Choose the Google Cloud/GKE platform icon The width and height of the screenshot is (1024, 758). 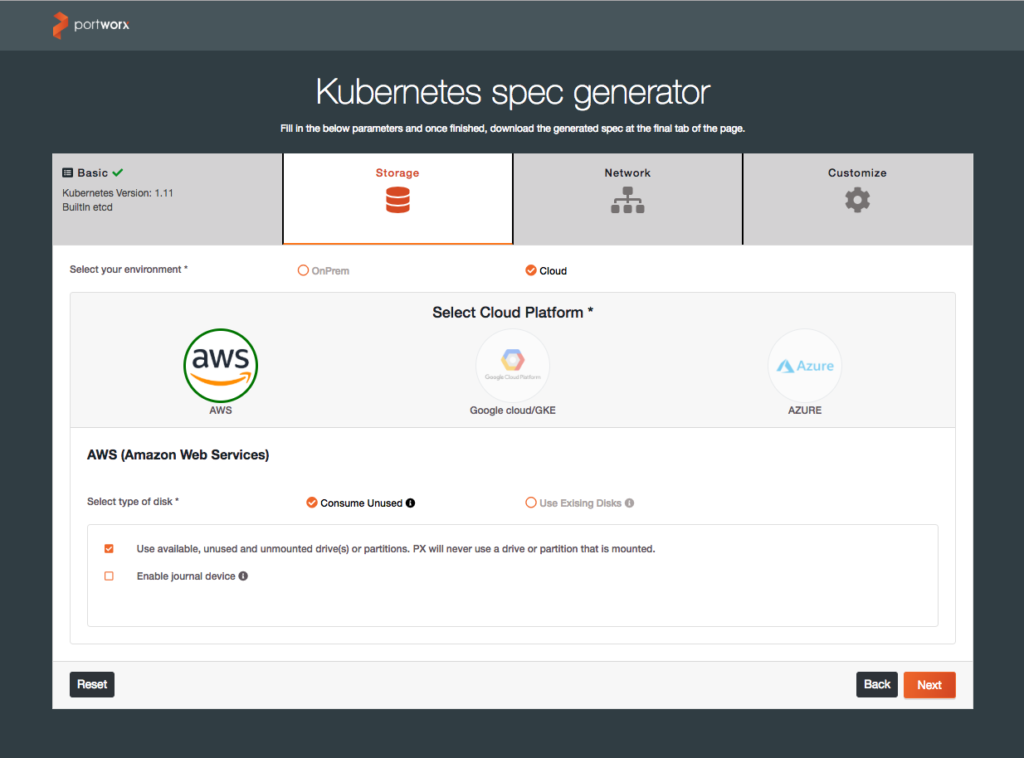pyautogui.click(x=512, y=365)
